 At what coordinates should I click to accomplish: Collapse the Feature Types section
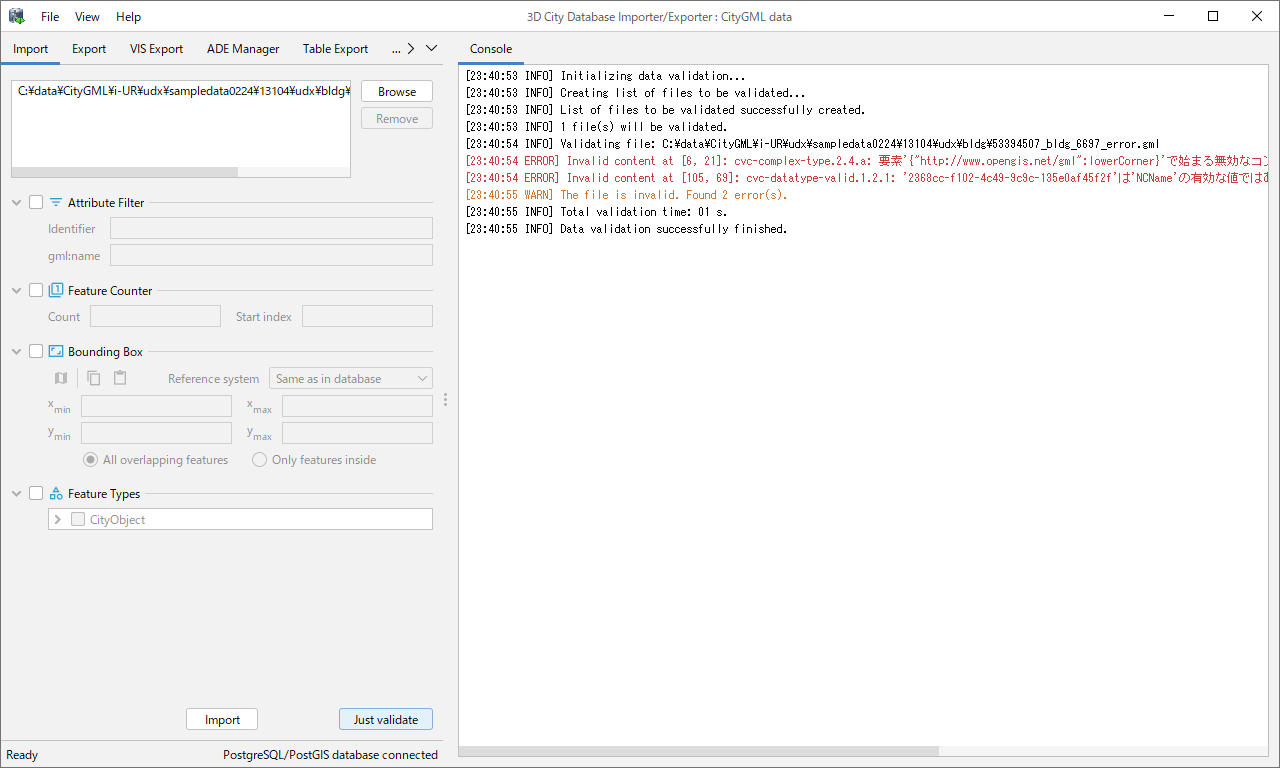click(x=17, y=494)
